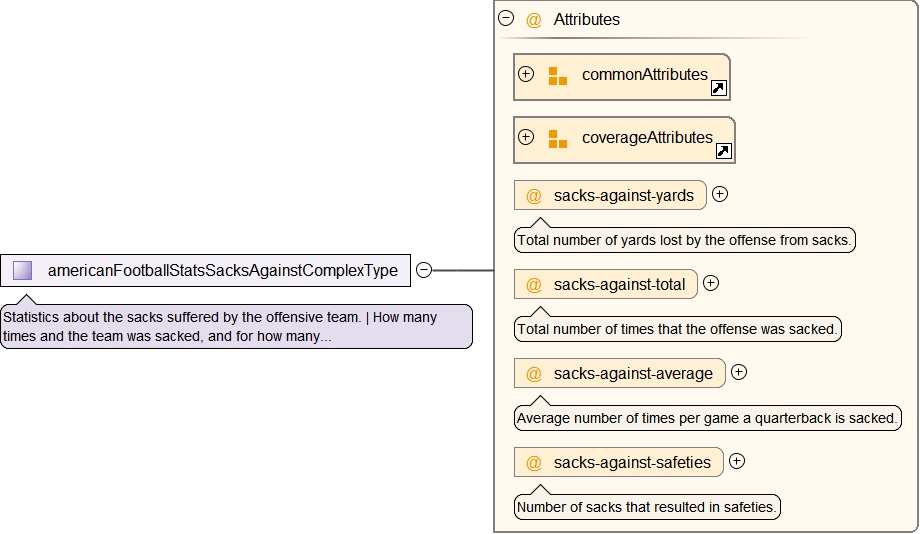Select the sacks-against-average attribute name
Image resolution: width=920 pixels, height=534 pixels.
633,373
